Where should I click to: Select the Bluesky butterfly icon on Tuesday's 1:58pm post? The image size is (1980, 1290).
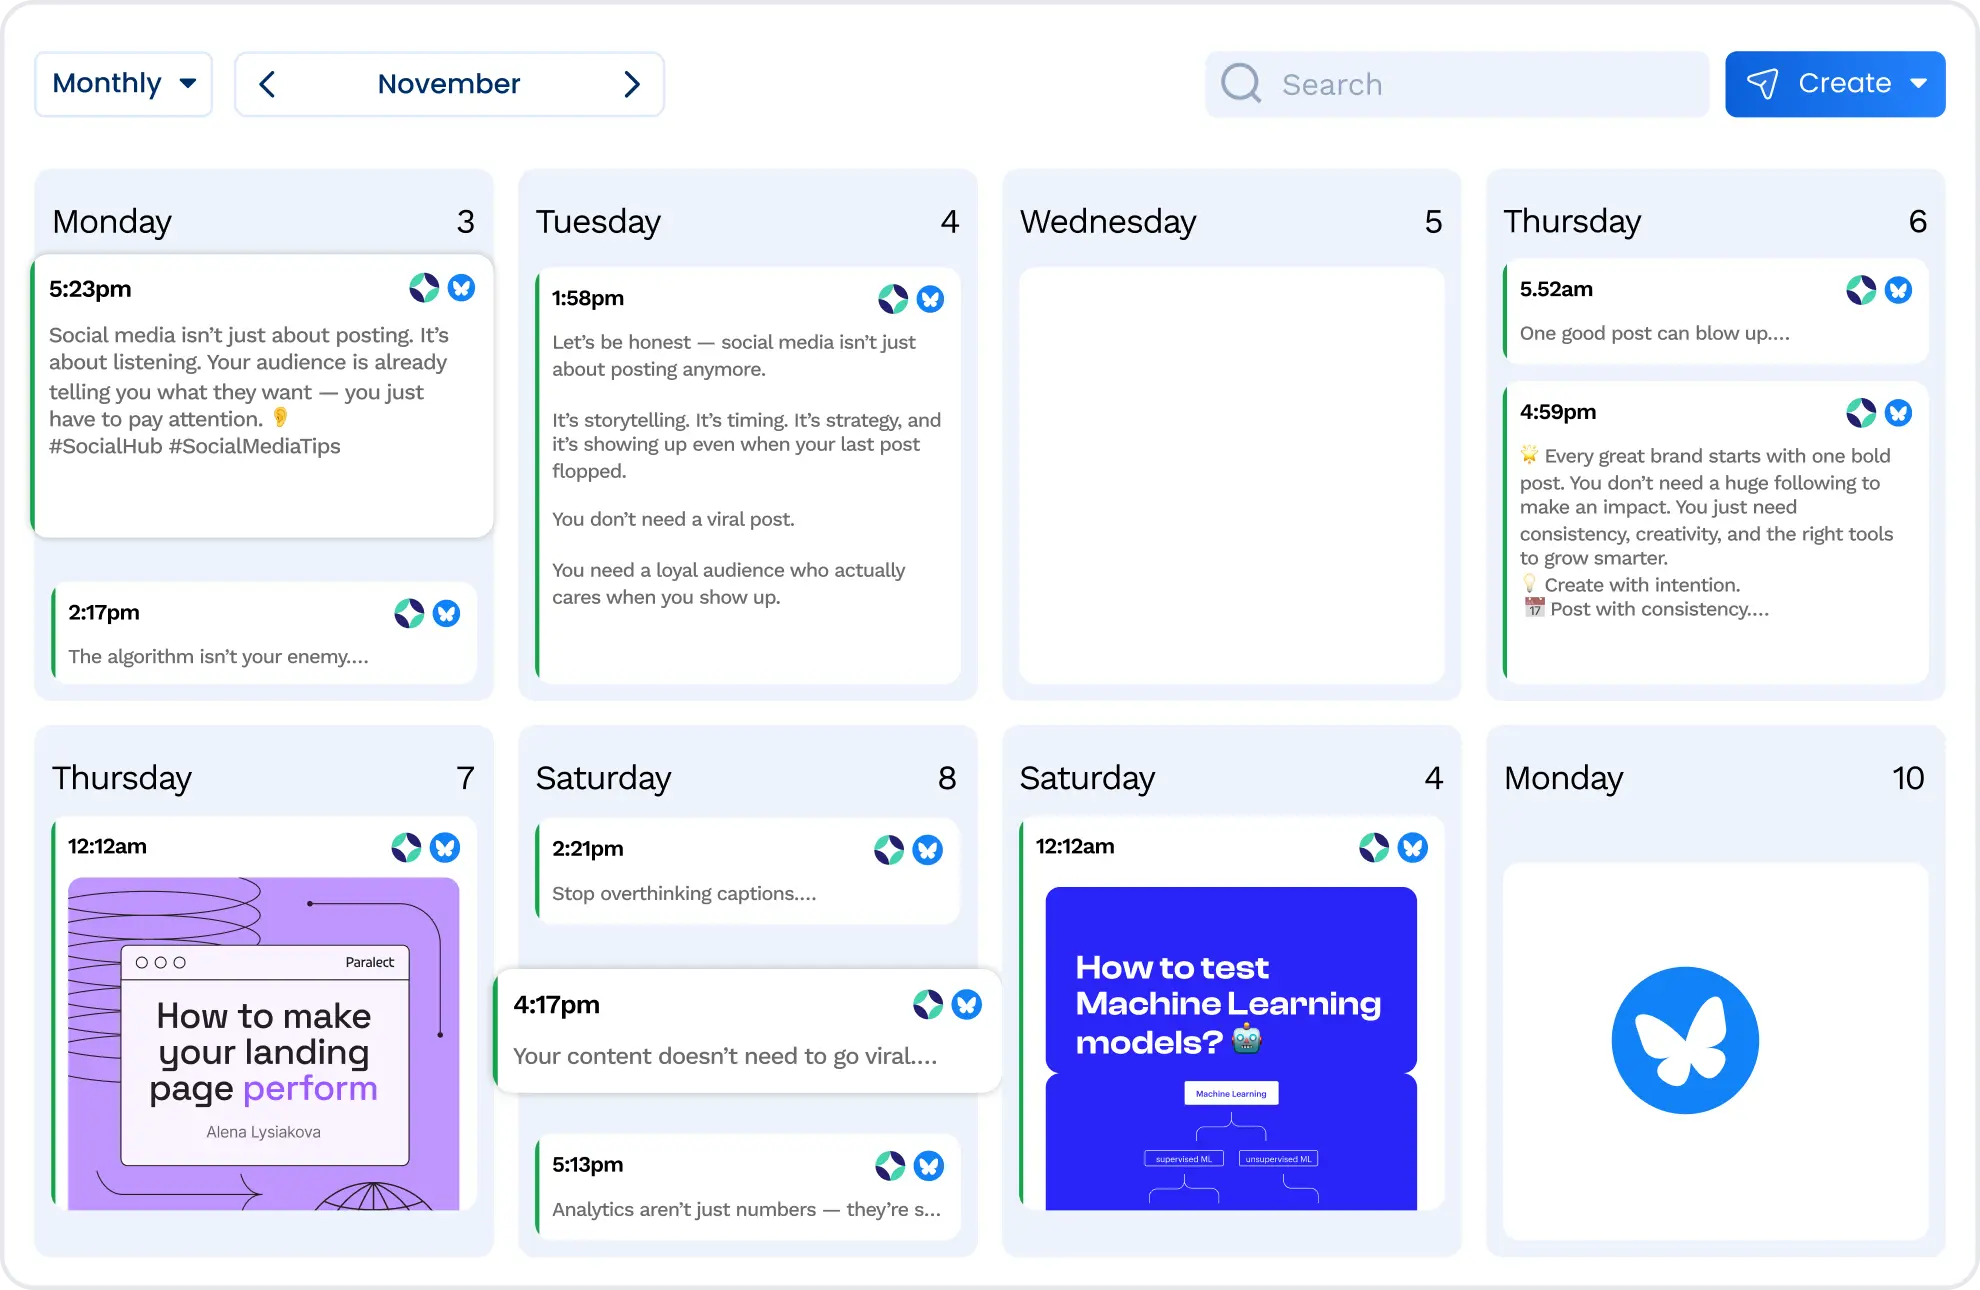tap(931, 298)
